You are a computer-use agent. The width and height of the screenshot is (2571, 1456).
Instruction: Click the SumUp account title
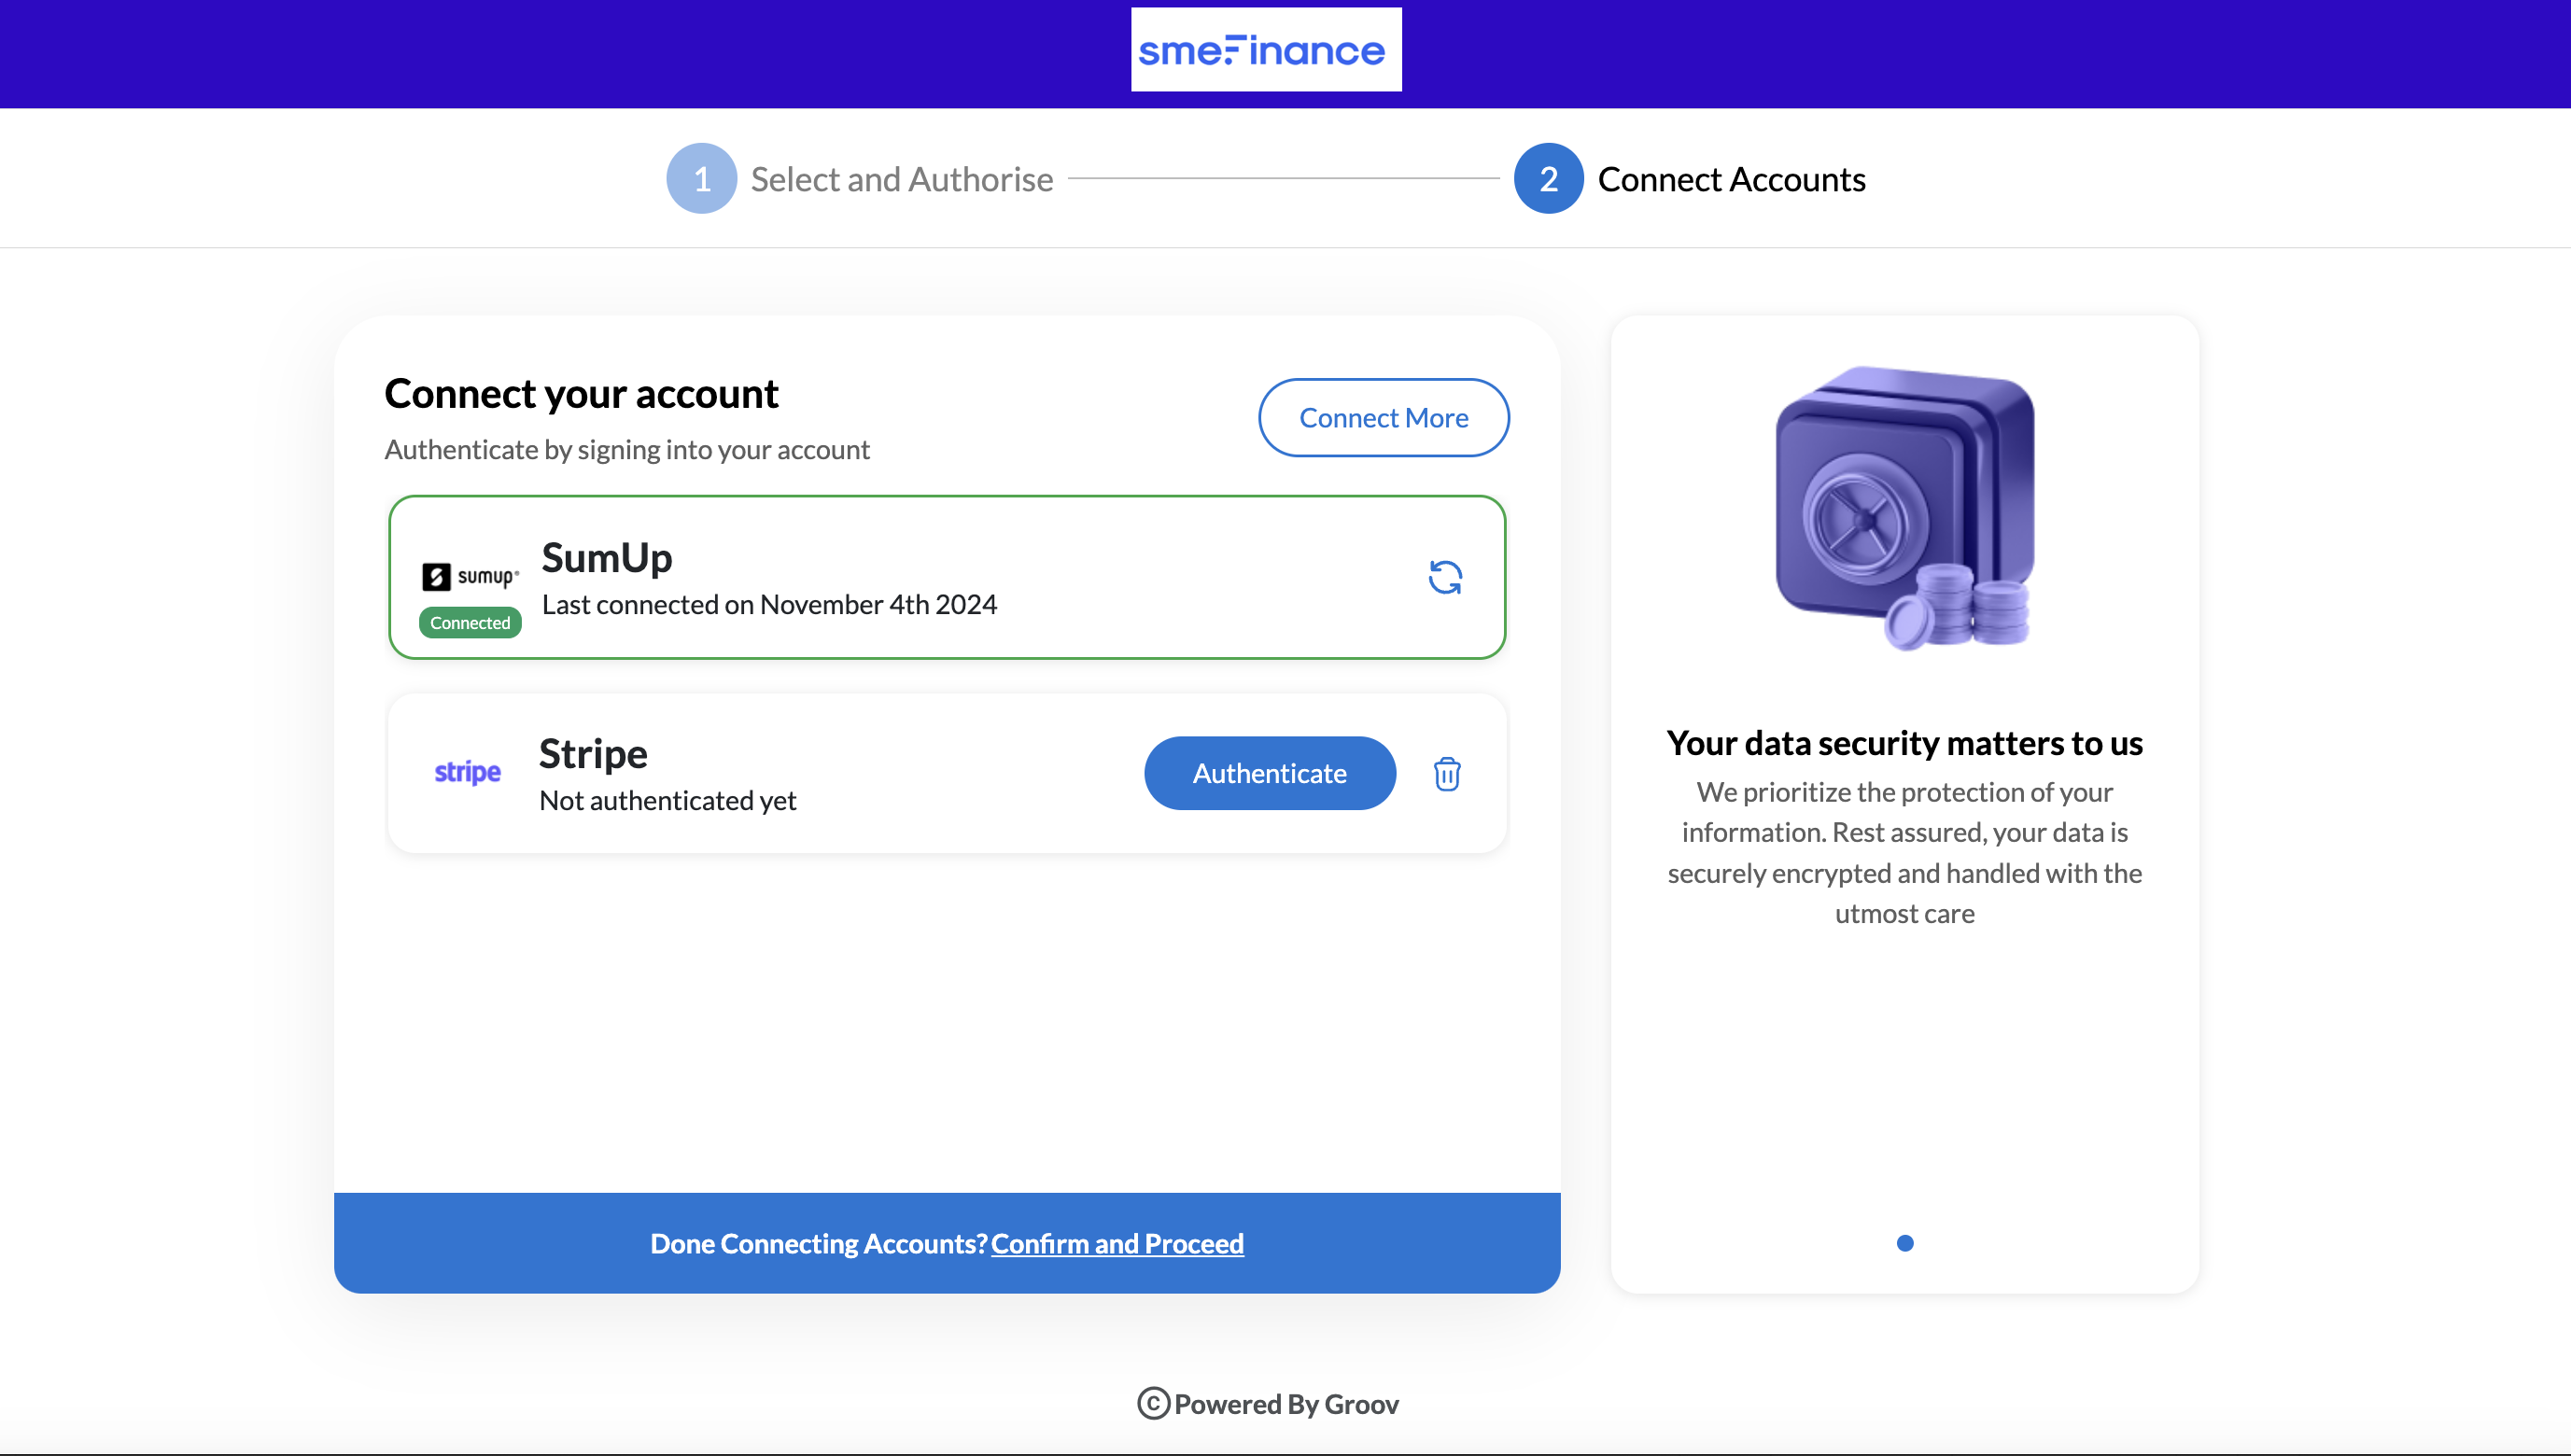pos(607,558)
